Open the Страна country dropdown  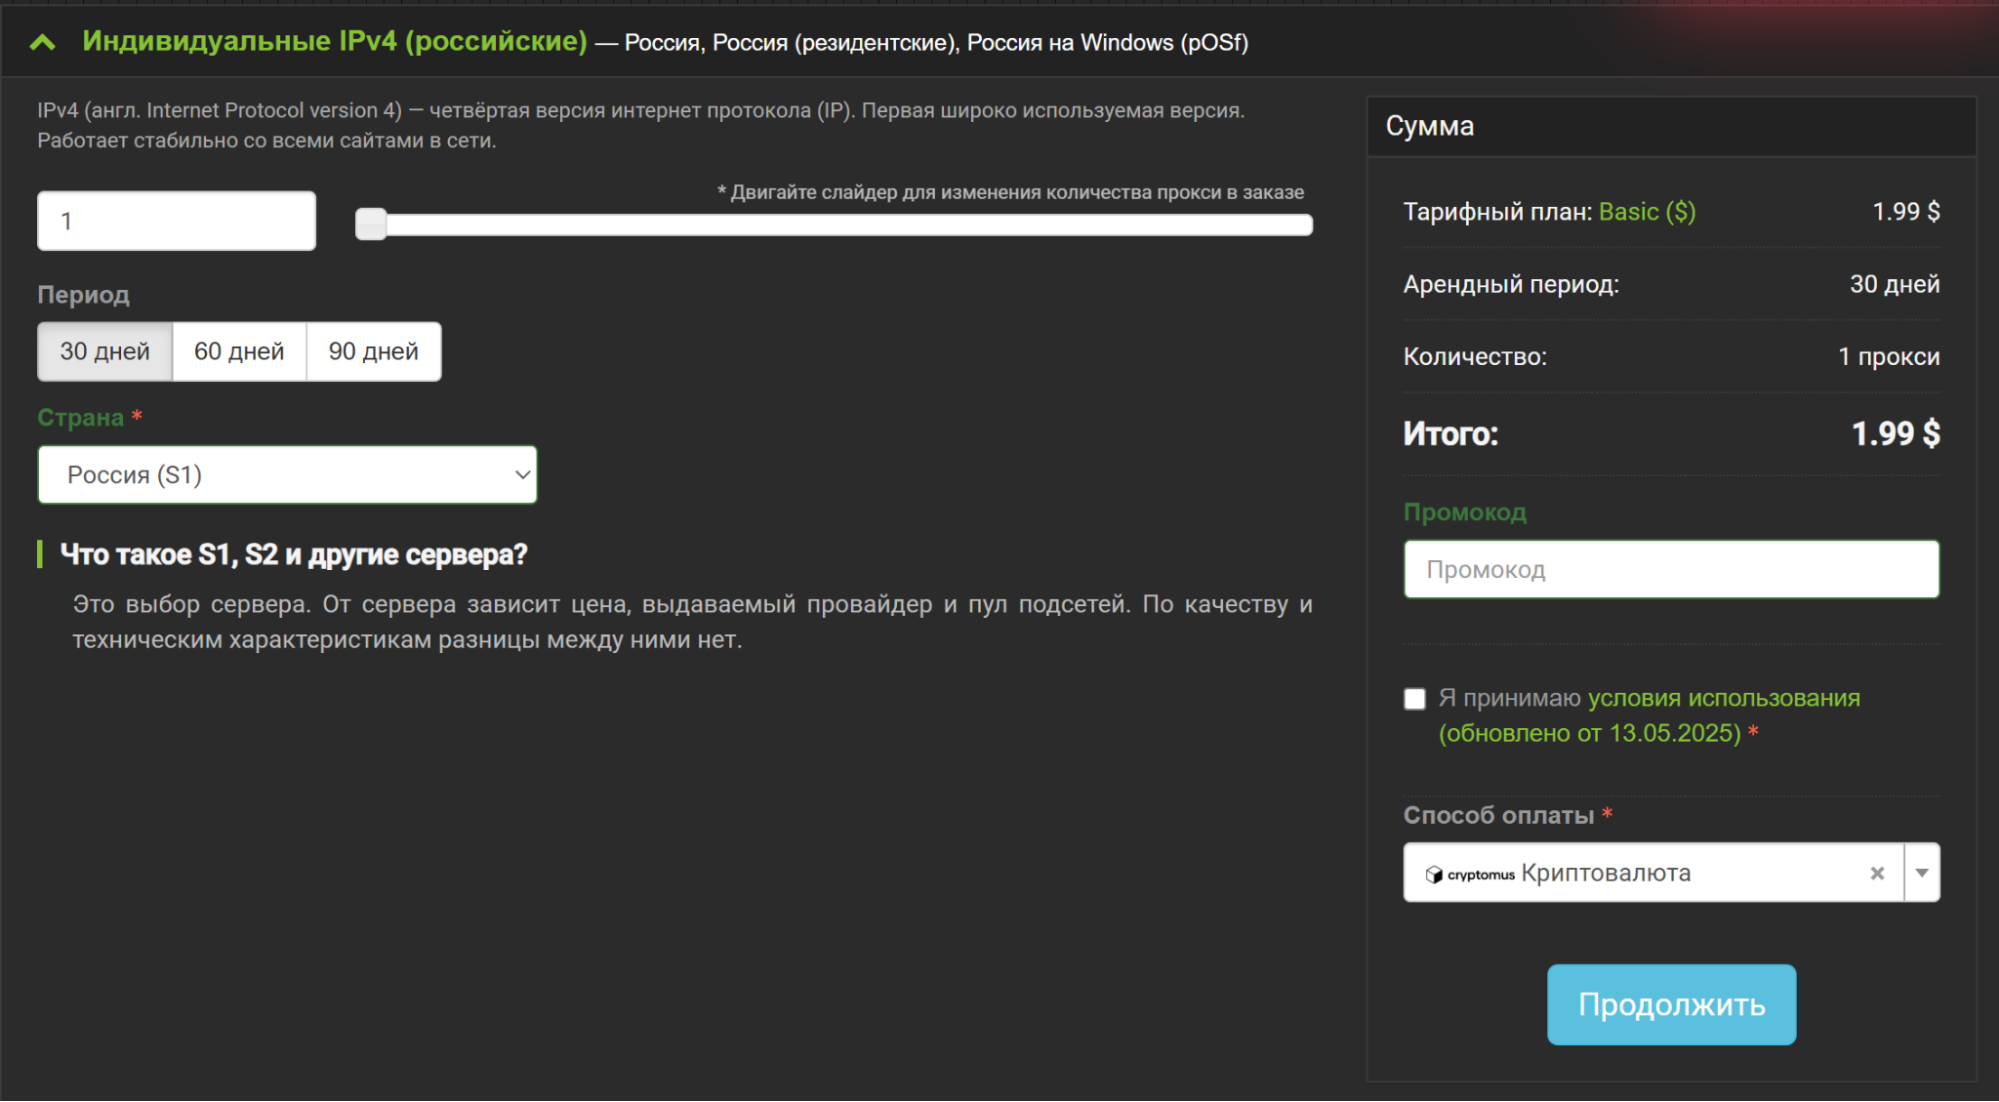(287, 475)
